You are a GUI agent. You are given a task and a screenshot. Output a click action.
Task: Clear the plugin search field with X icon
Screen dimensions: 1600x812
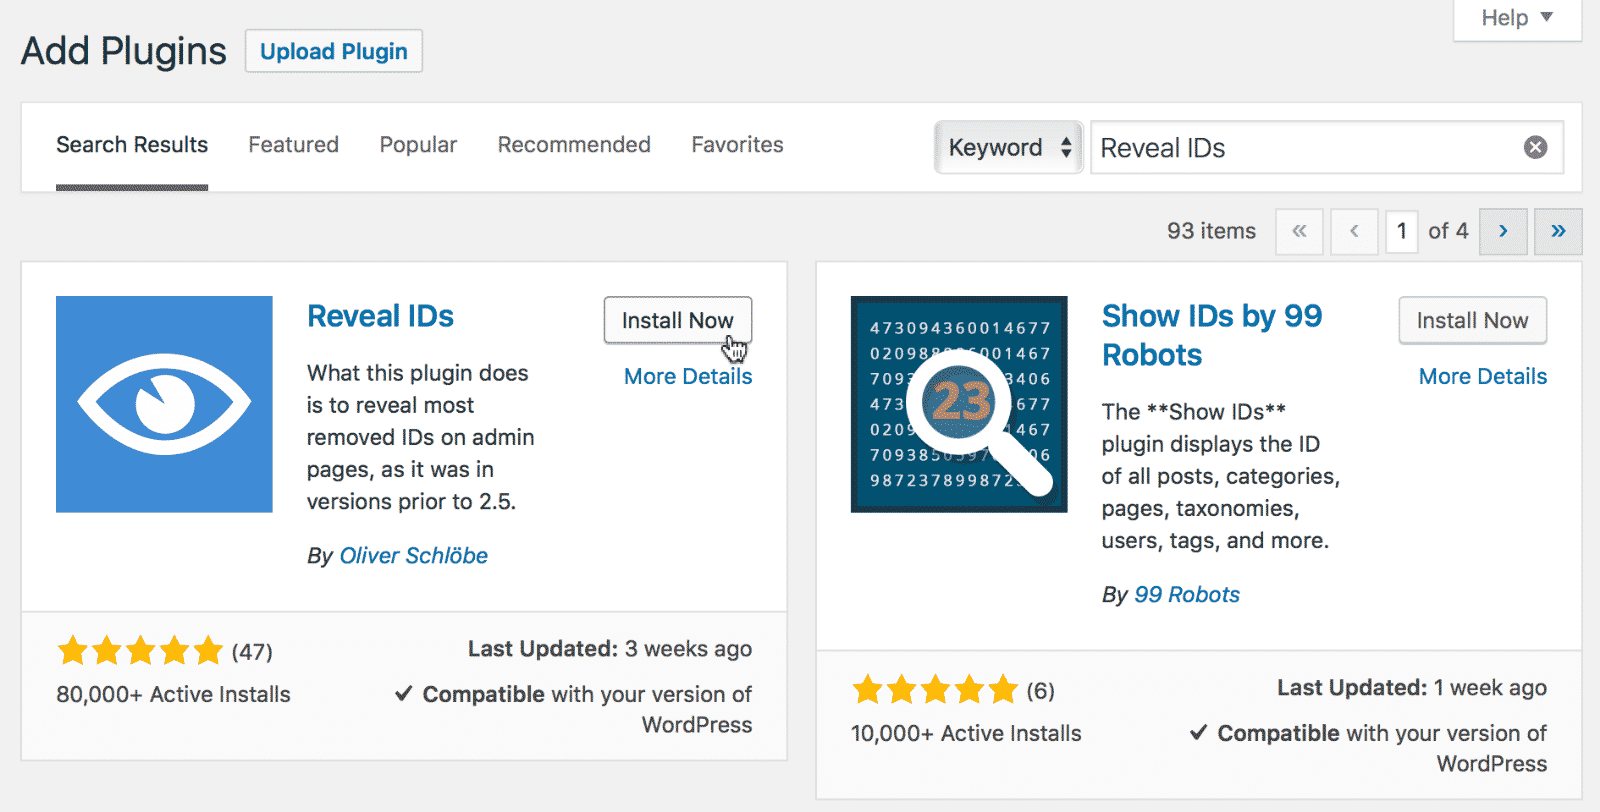point(1535,148)
